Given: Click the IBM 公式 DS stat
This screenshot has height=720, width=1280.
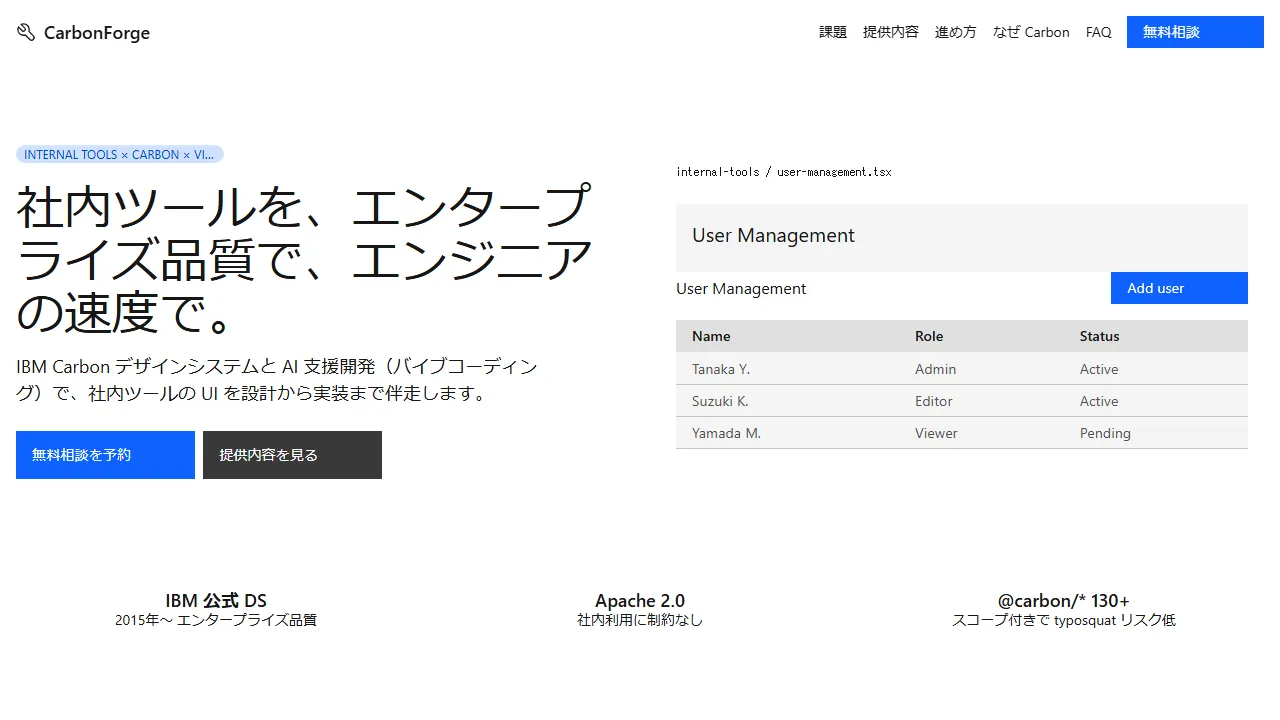Looking at the screenshot, I should [x=216, y=601].
